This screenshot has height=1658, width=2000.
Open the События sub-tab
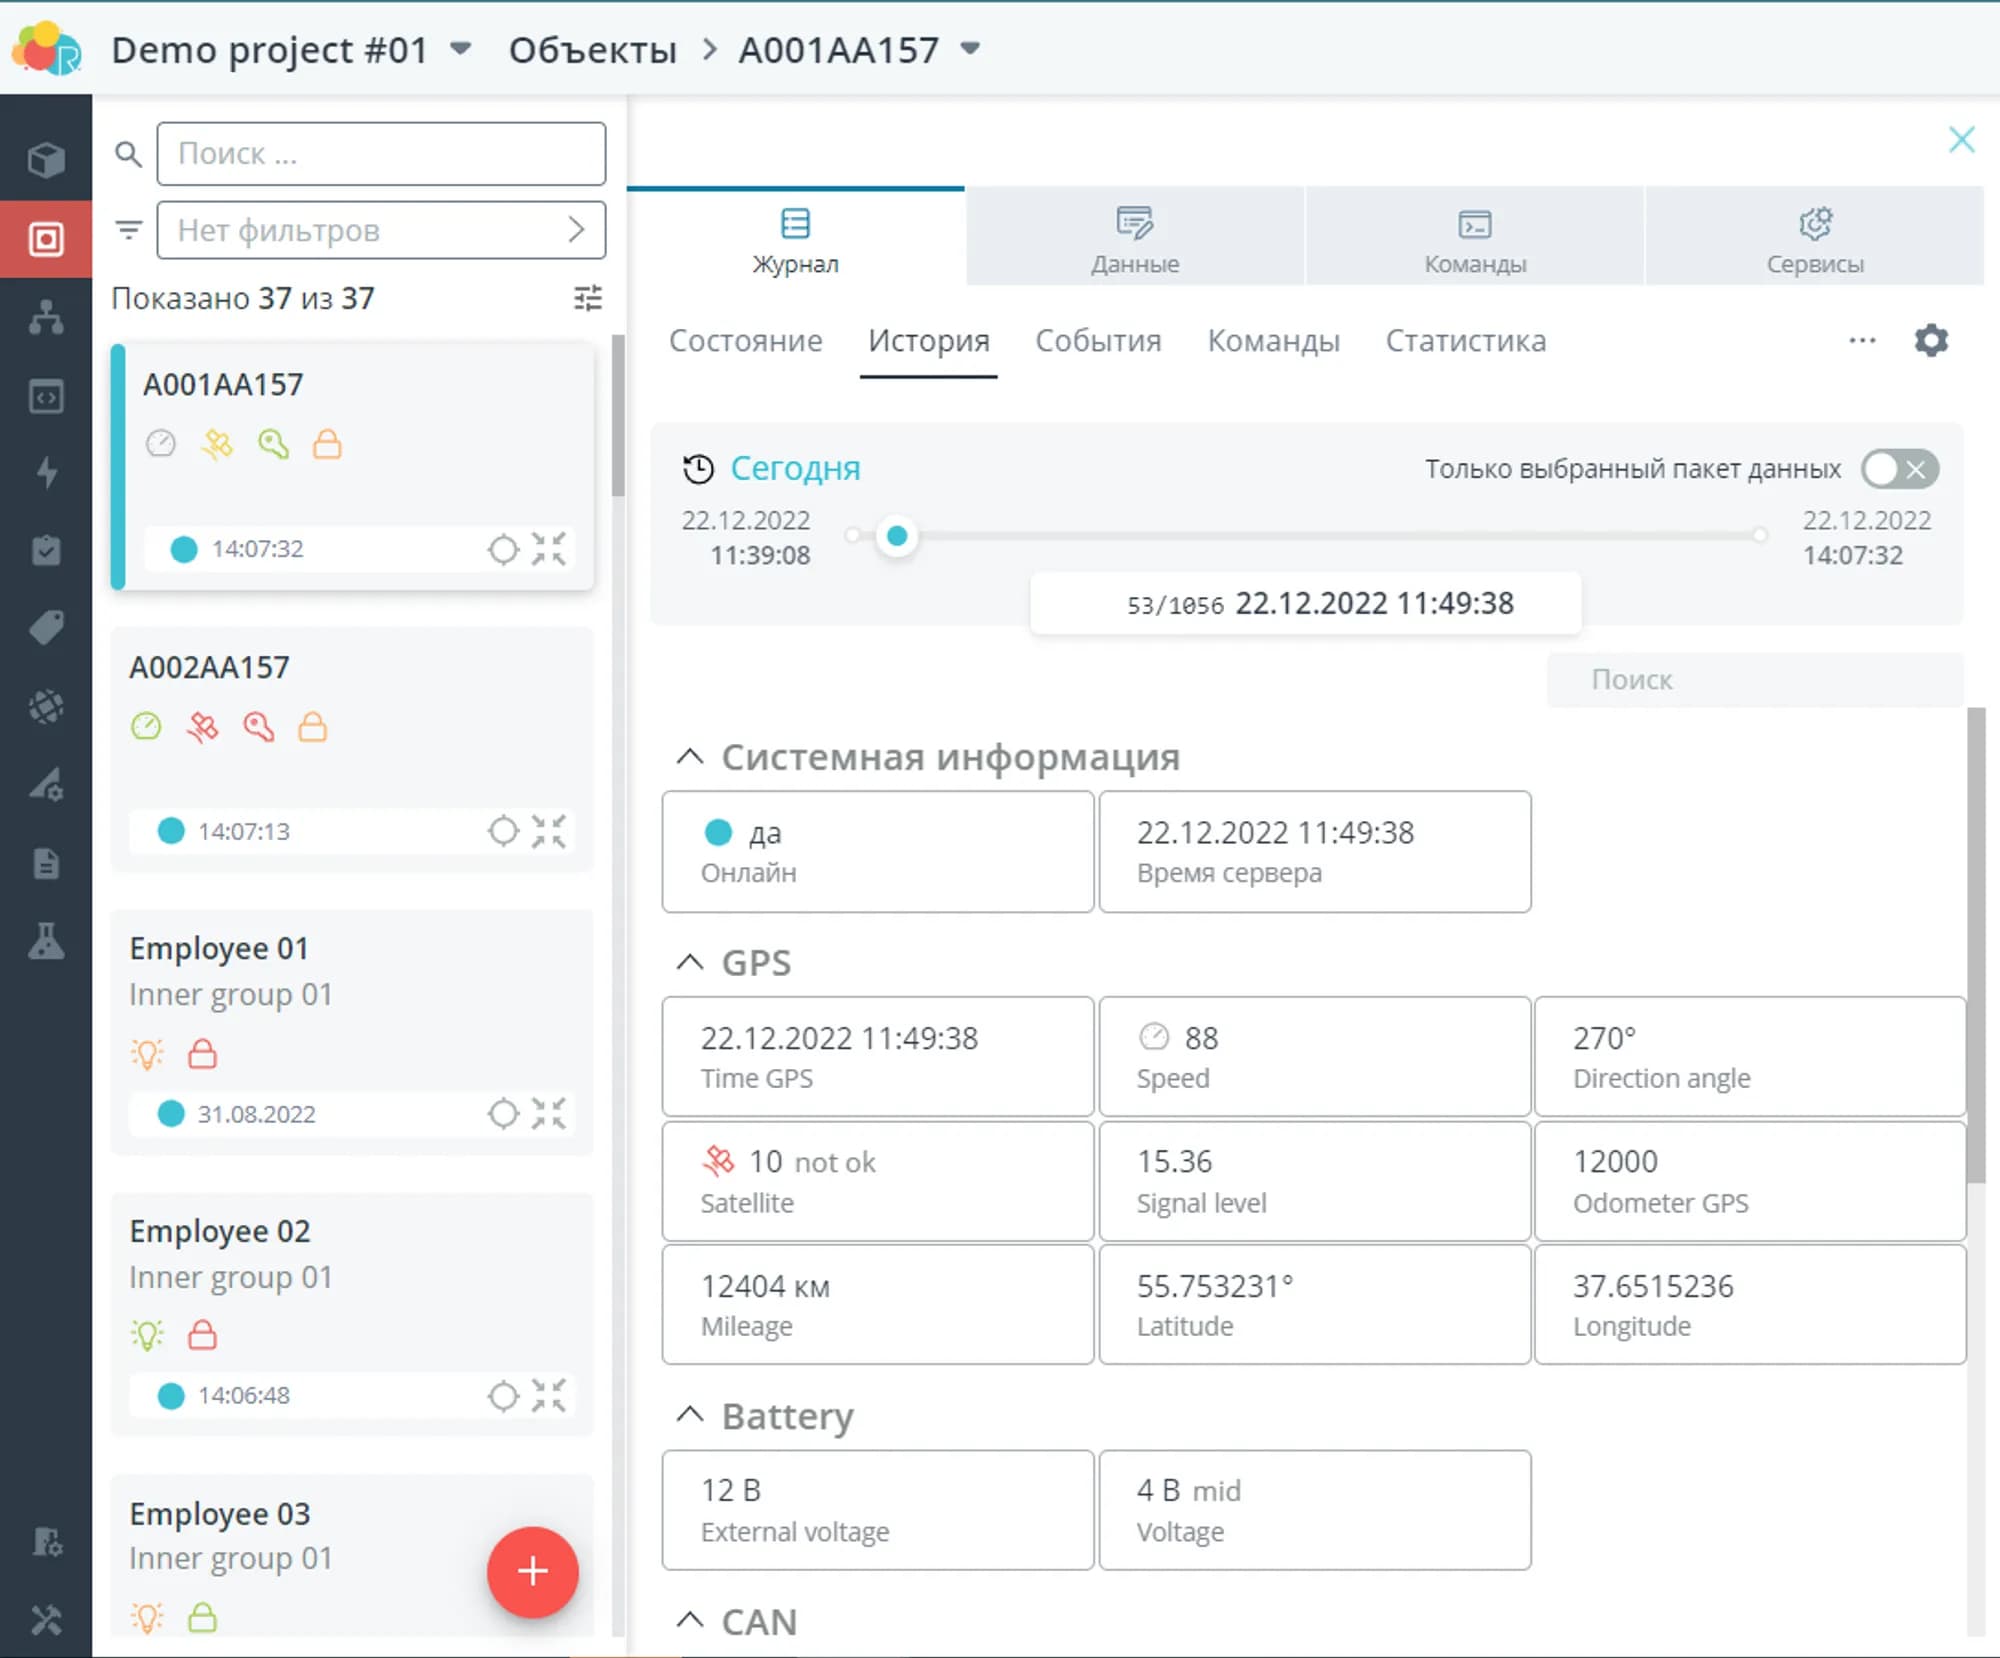(x=1097, y=341)
